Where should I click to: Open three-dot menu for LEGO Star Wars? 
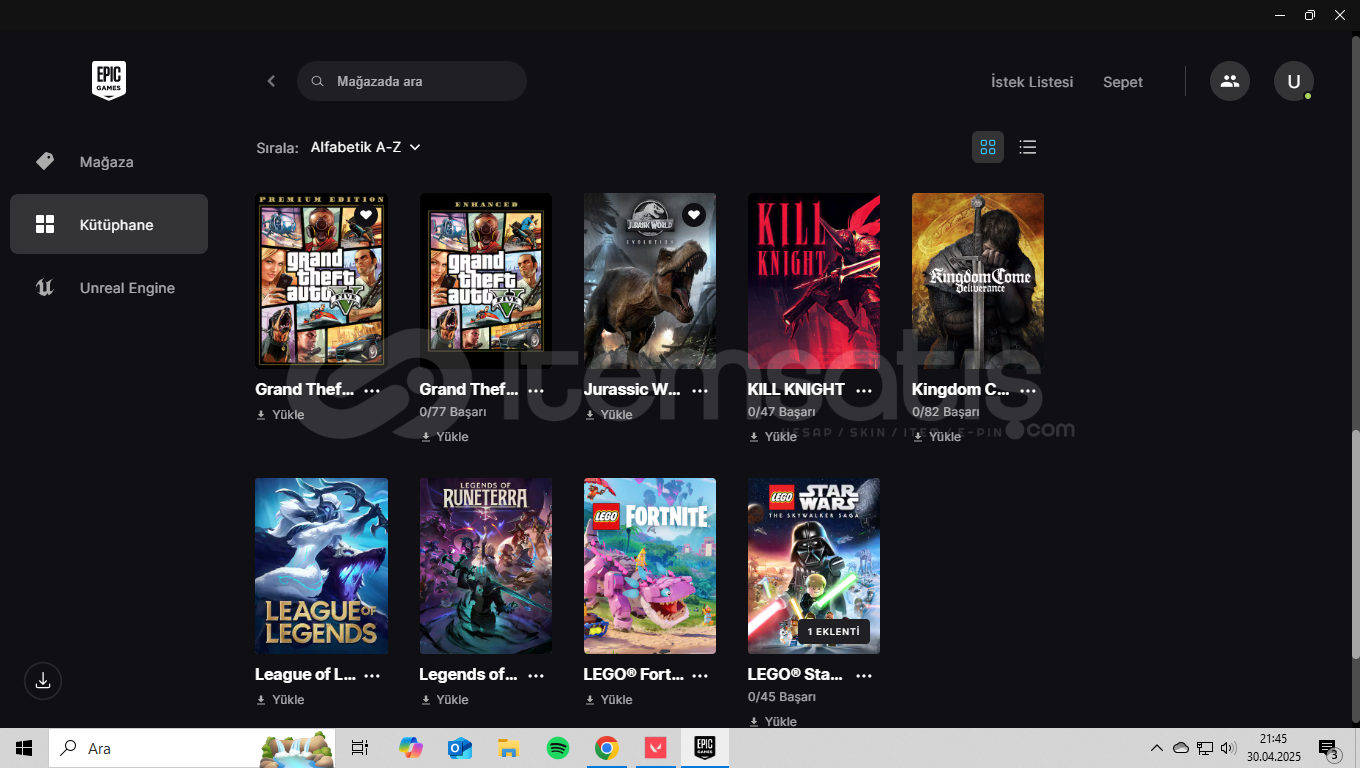[864, 675]
